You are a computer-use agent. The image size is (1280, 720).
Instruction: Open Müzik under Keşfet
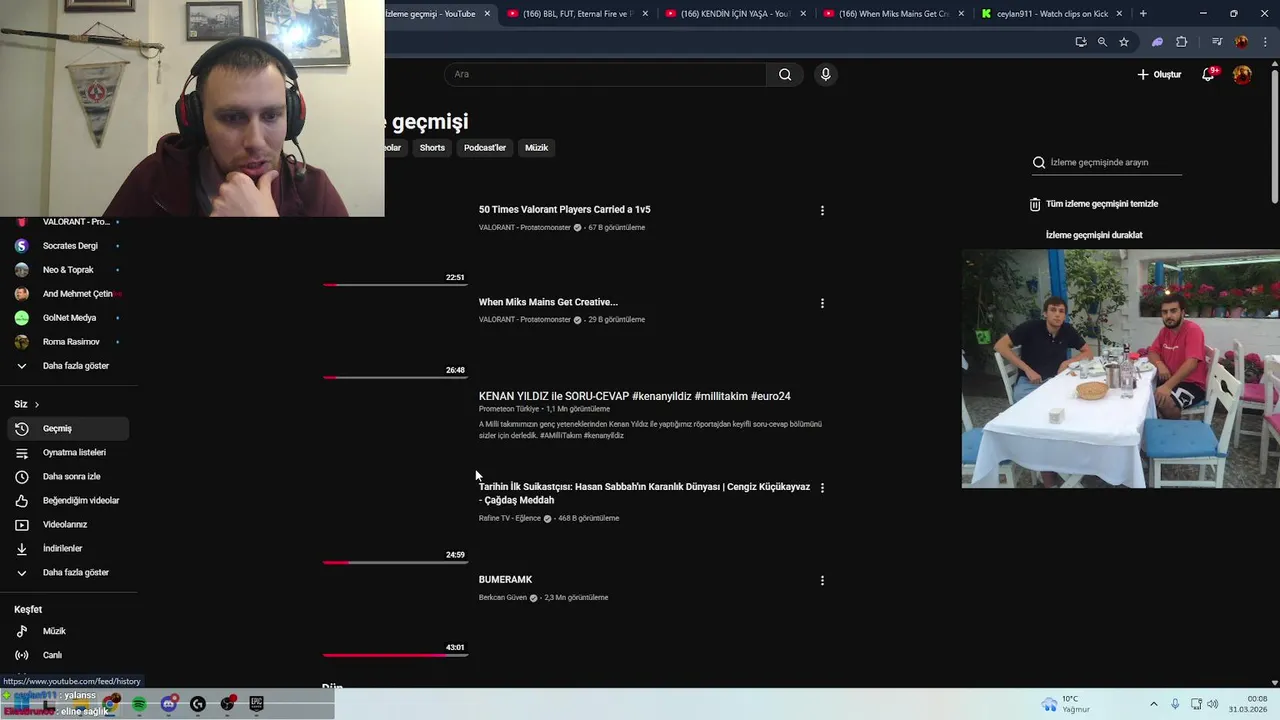68,632
